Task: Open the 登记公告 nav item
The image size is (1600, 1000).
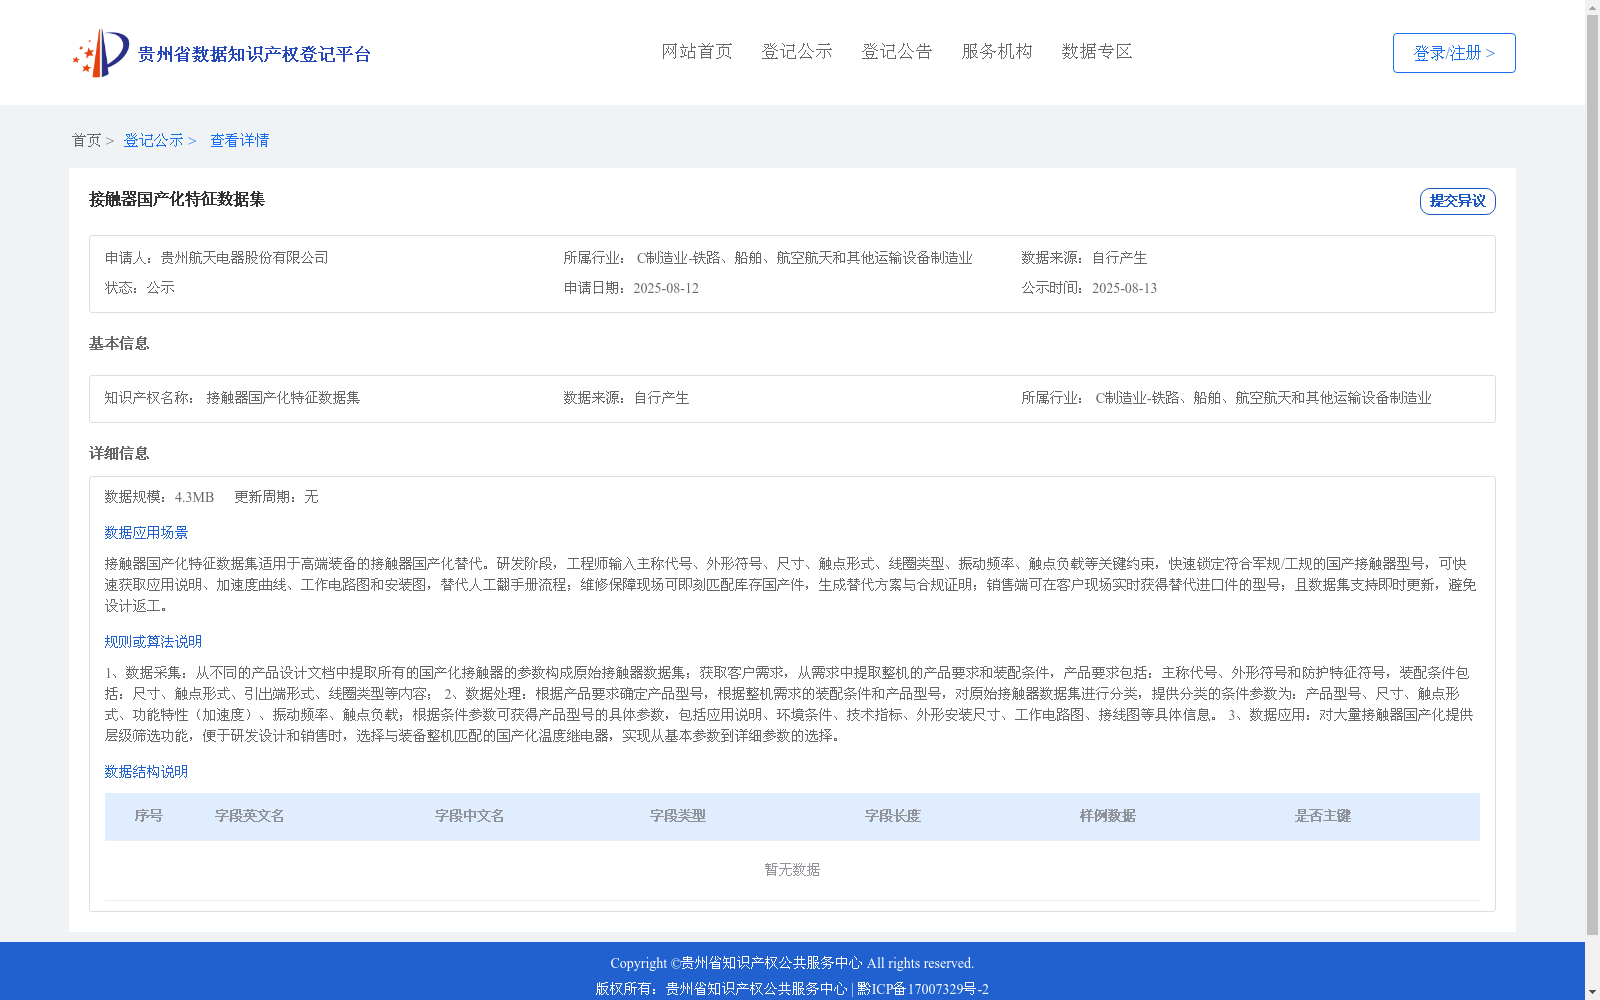Action: 897,51
